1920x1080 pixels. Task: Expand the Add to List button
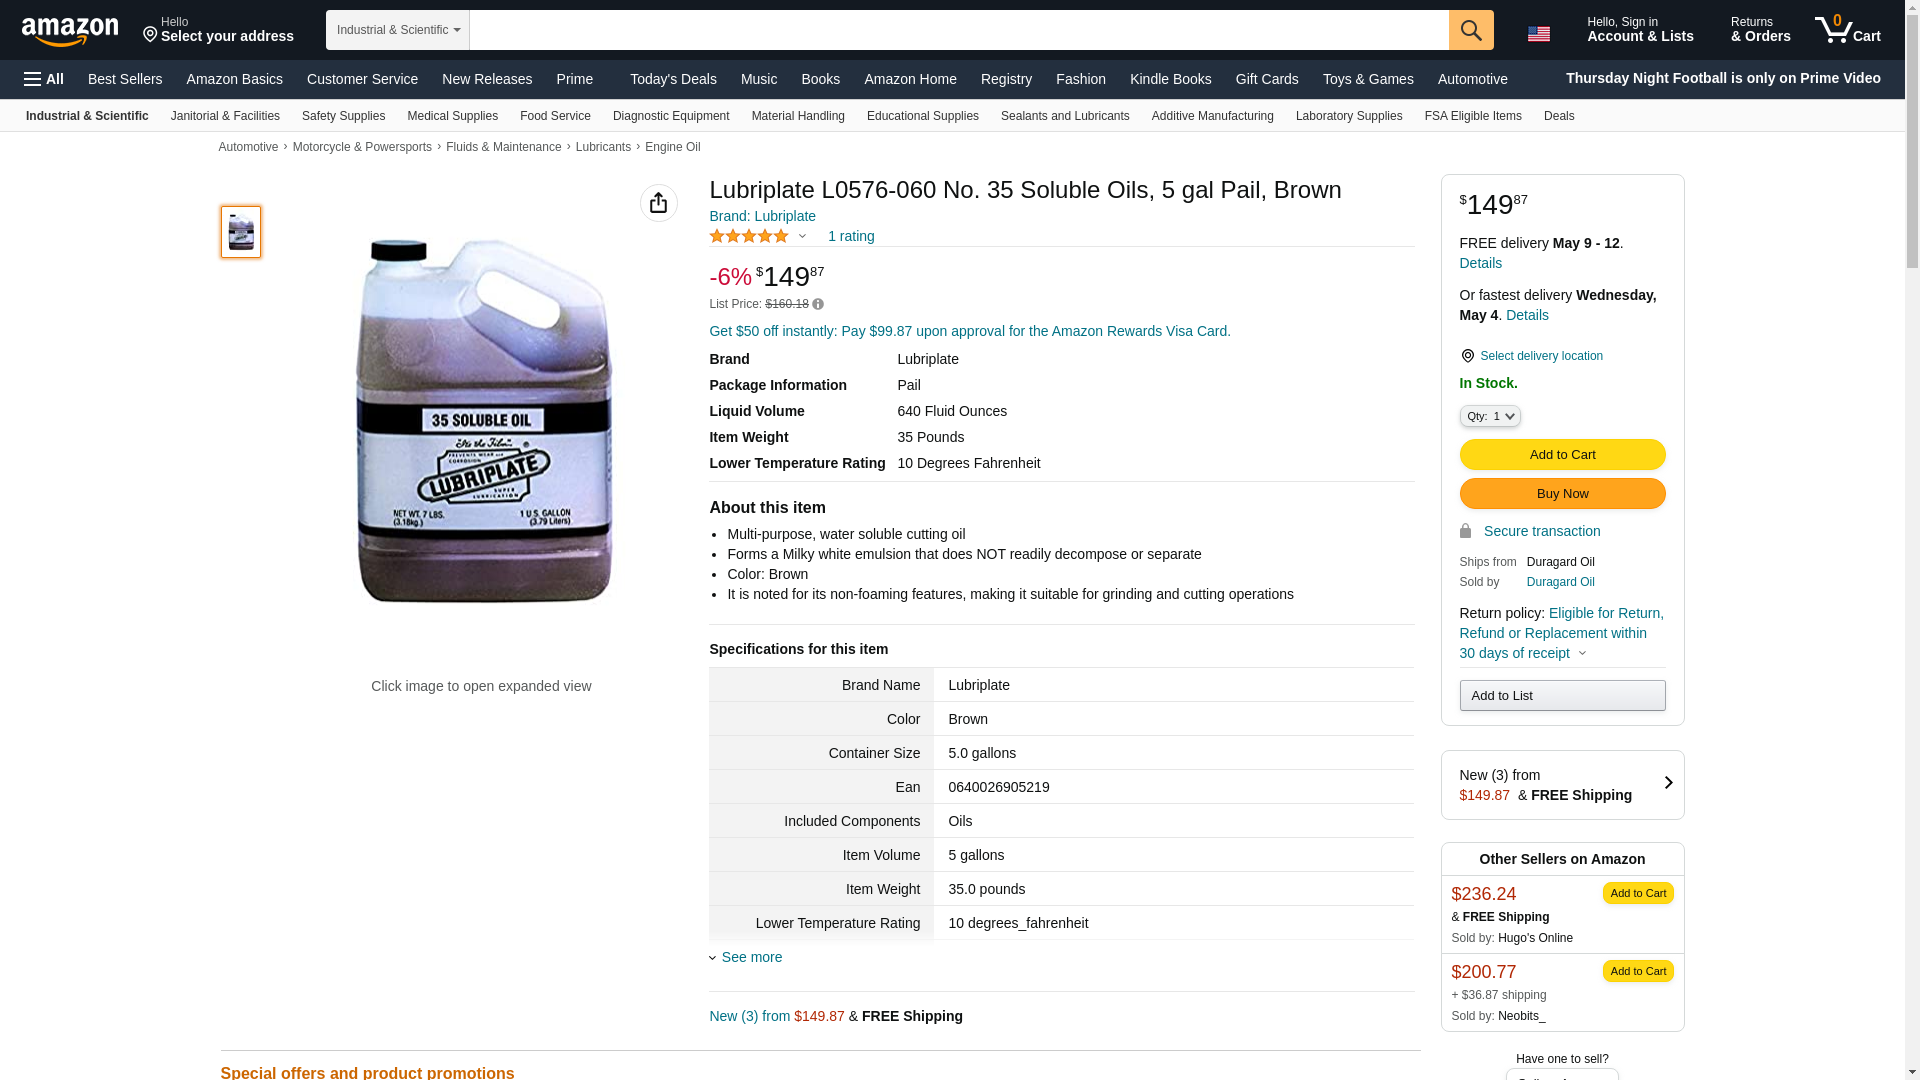pos(1561,696)
